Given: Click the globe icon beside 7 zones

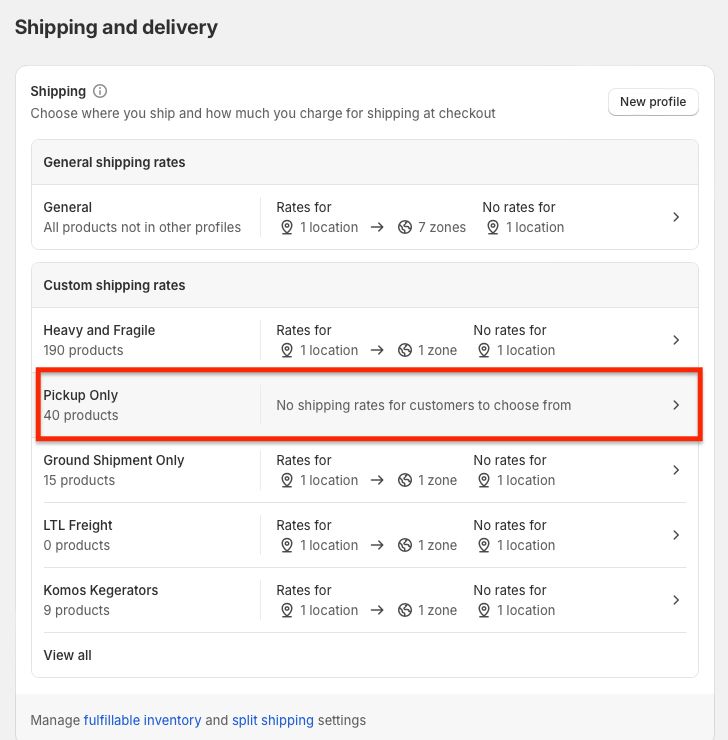Looking at the screenshot, I should (405, 227).
